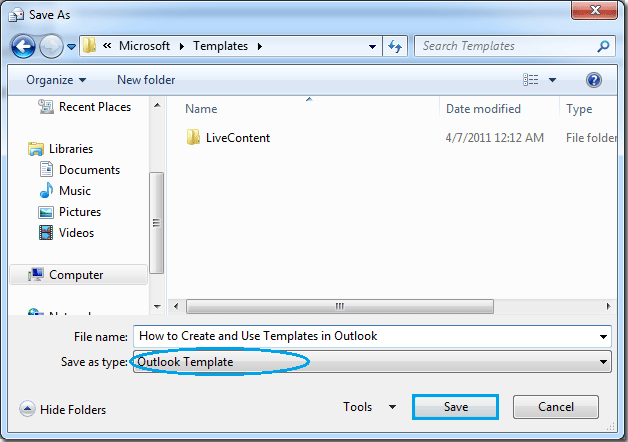Sort by the Name column header

(x=201, y=109)
